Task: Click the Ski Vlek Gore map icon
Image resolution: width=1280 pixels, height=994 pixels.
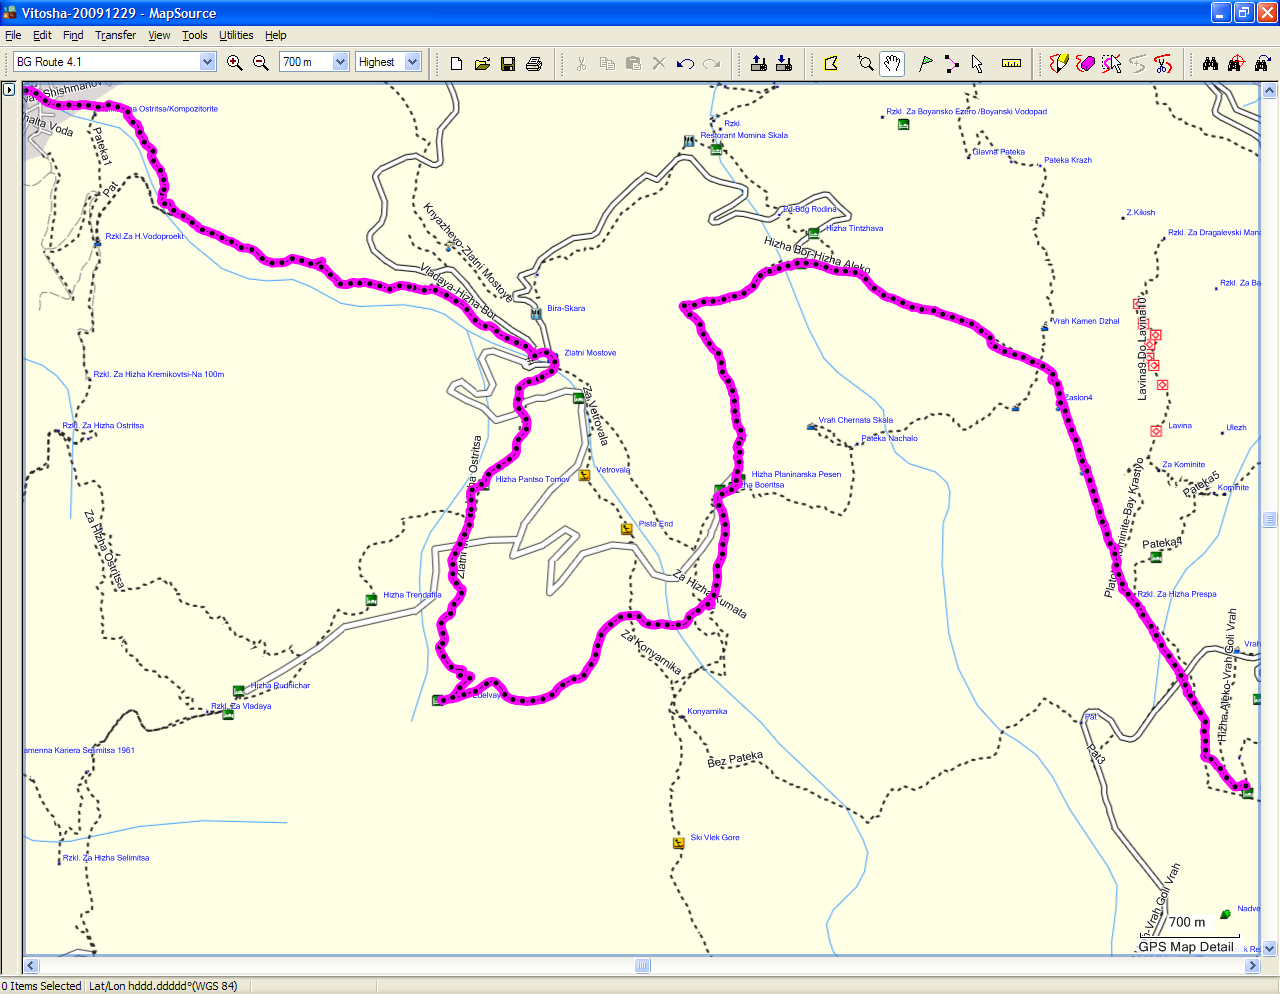Action: [678, 843]
